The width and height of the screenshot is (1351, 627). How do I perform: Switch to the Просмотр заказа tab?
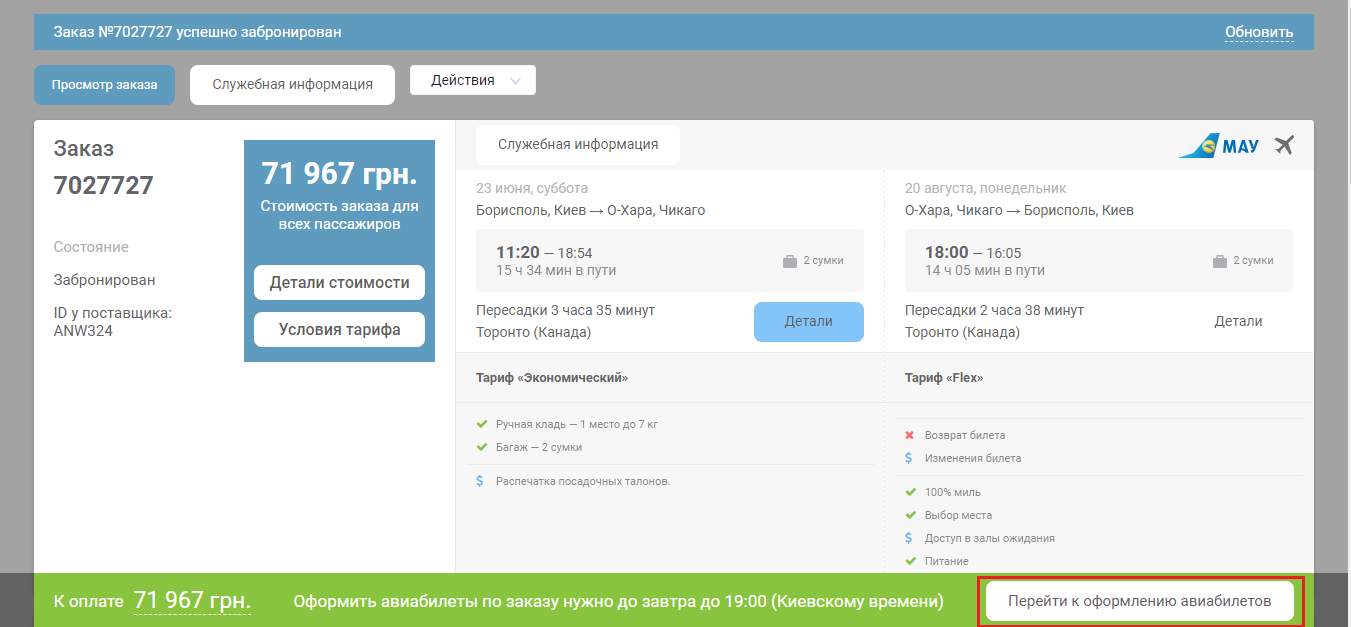[x=104, y=85]
